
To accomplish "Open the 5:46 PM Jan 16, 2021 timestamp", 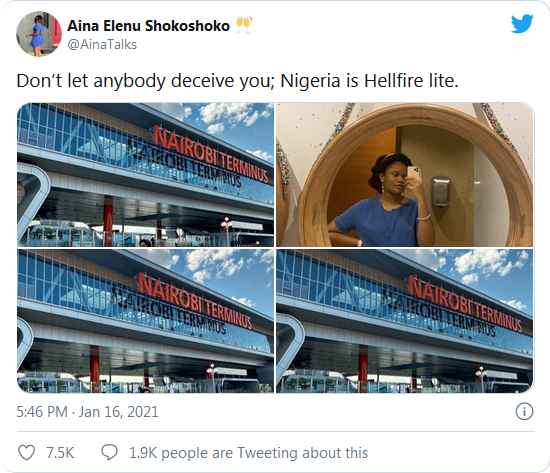I will point(87,412).
